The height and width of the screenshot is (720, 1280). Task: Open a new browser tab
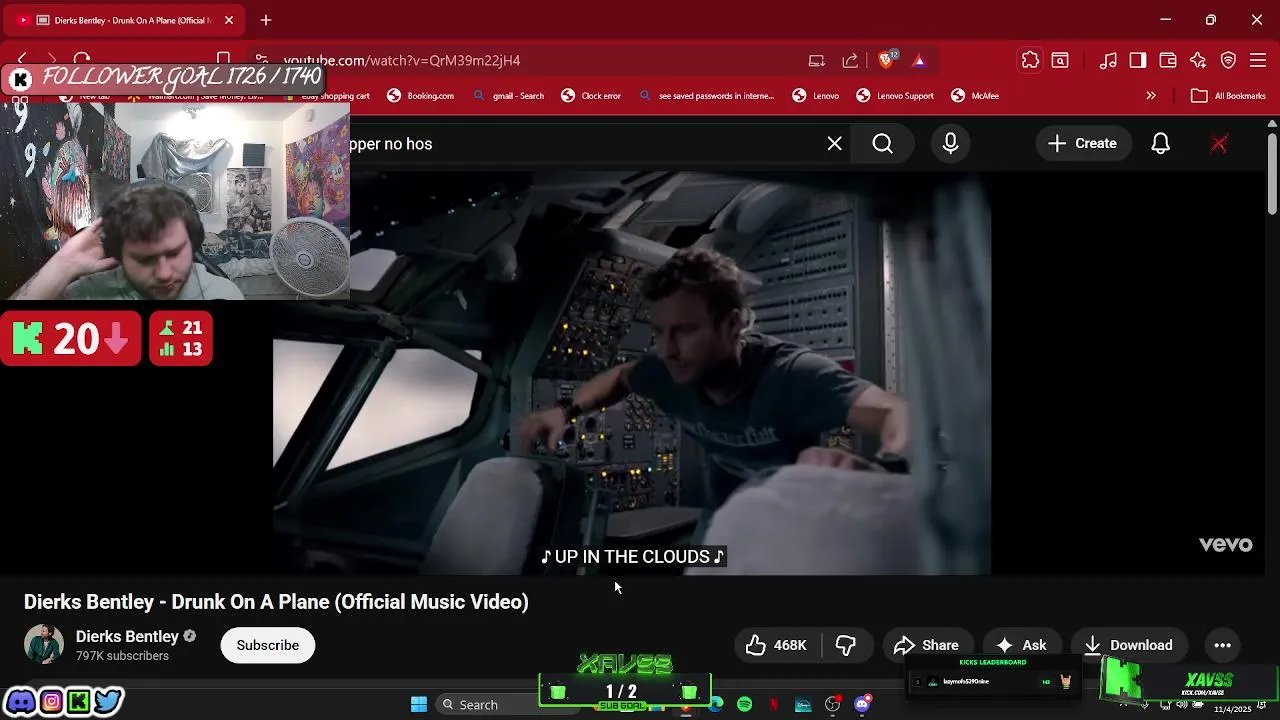266,20
